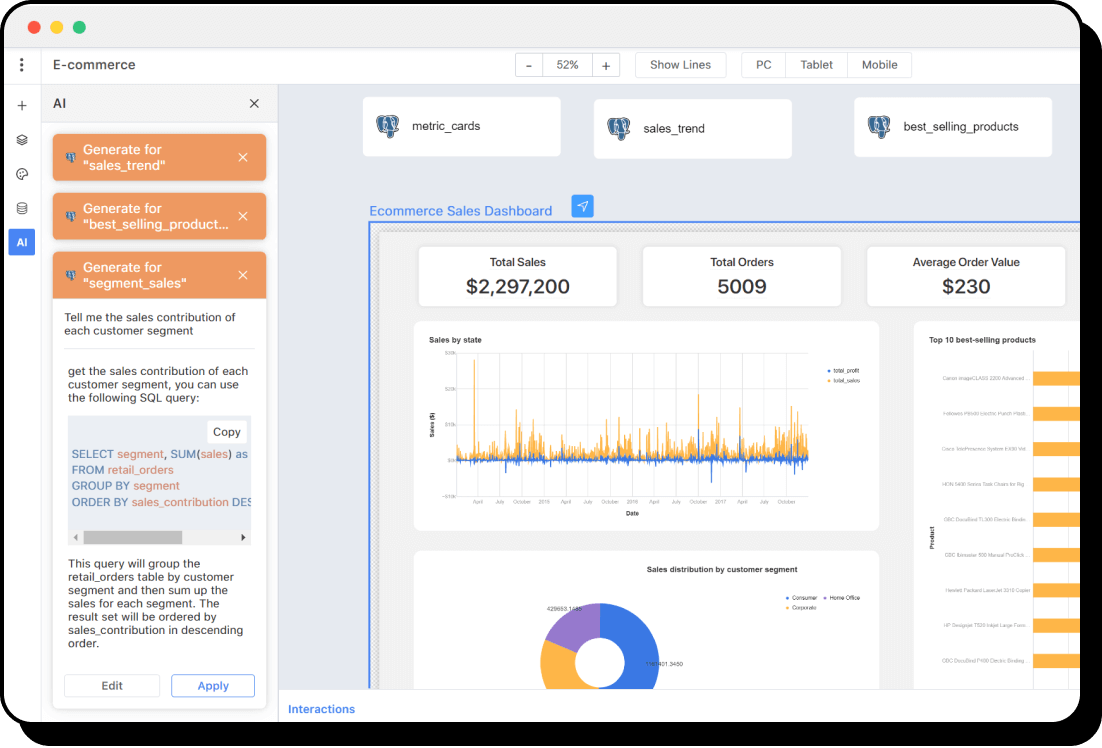This screenshot has height=748, width=1102.
Task: Select the AI sidebar icon
Action: pyautogui.click(x=22, y=242)
